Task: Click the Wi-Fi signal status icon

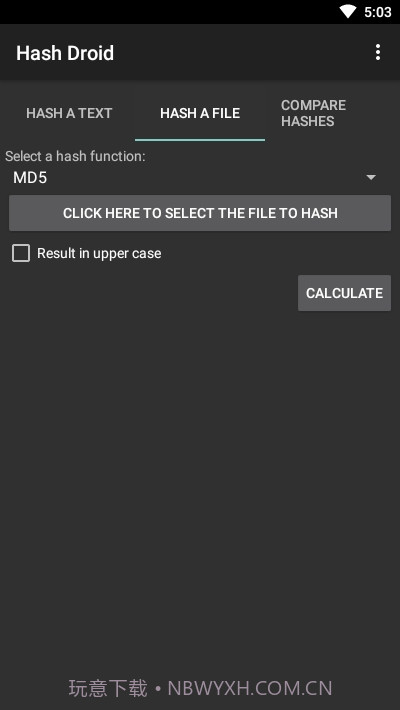Action: [x=348, y=11]
